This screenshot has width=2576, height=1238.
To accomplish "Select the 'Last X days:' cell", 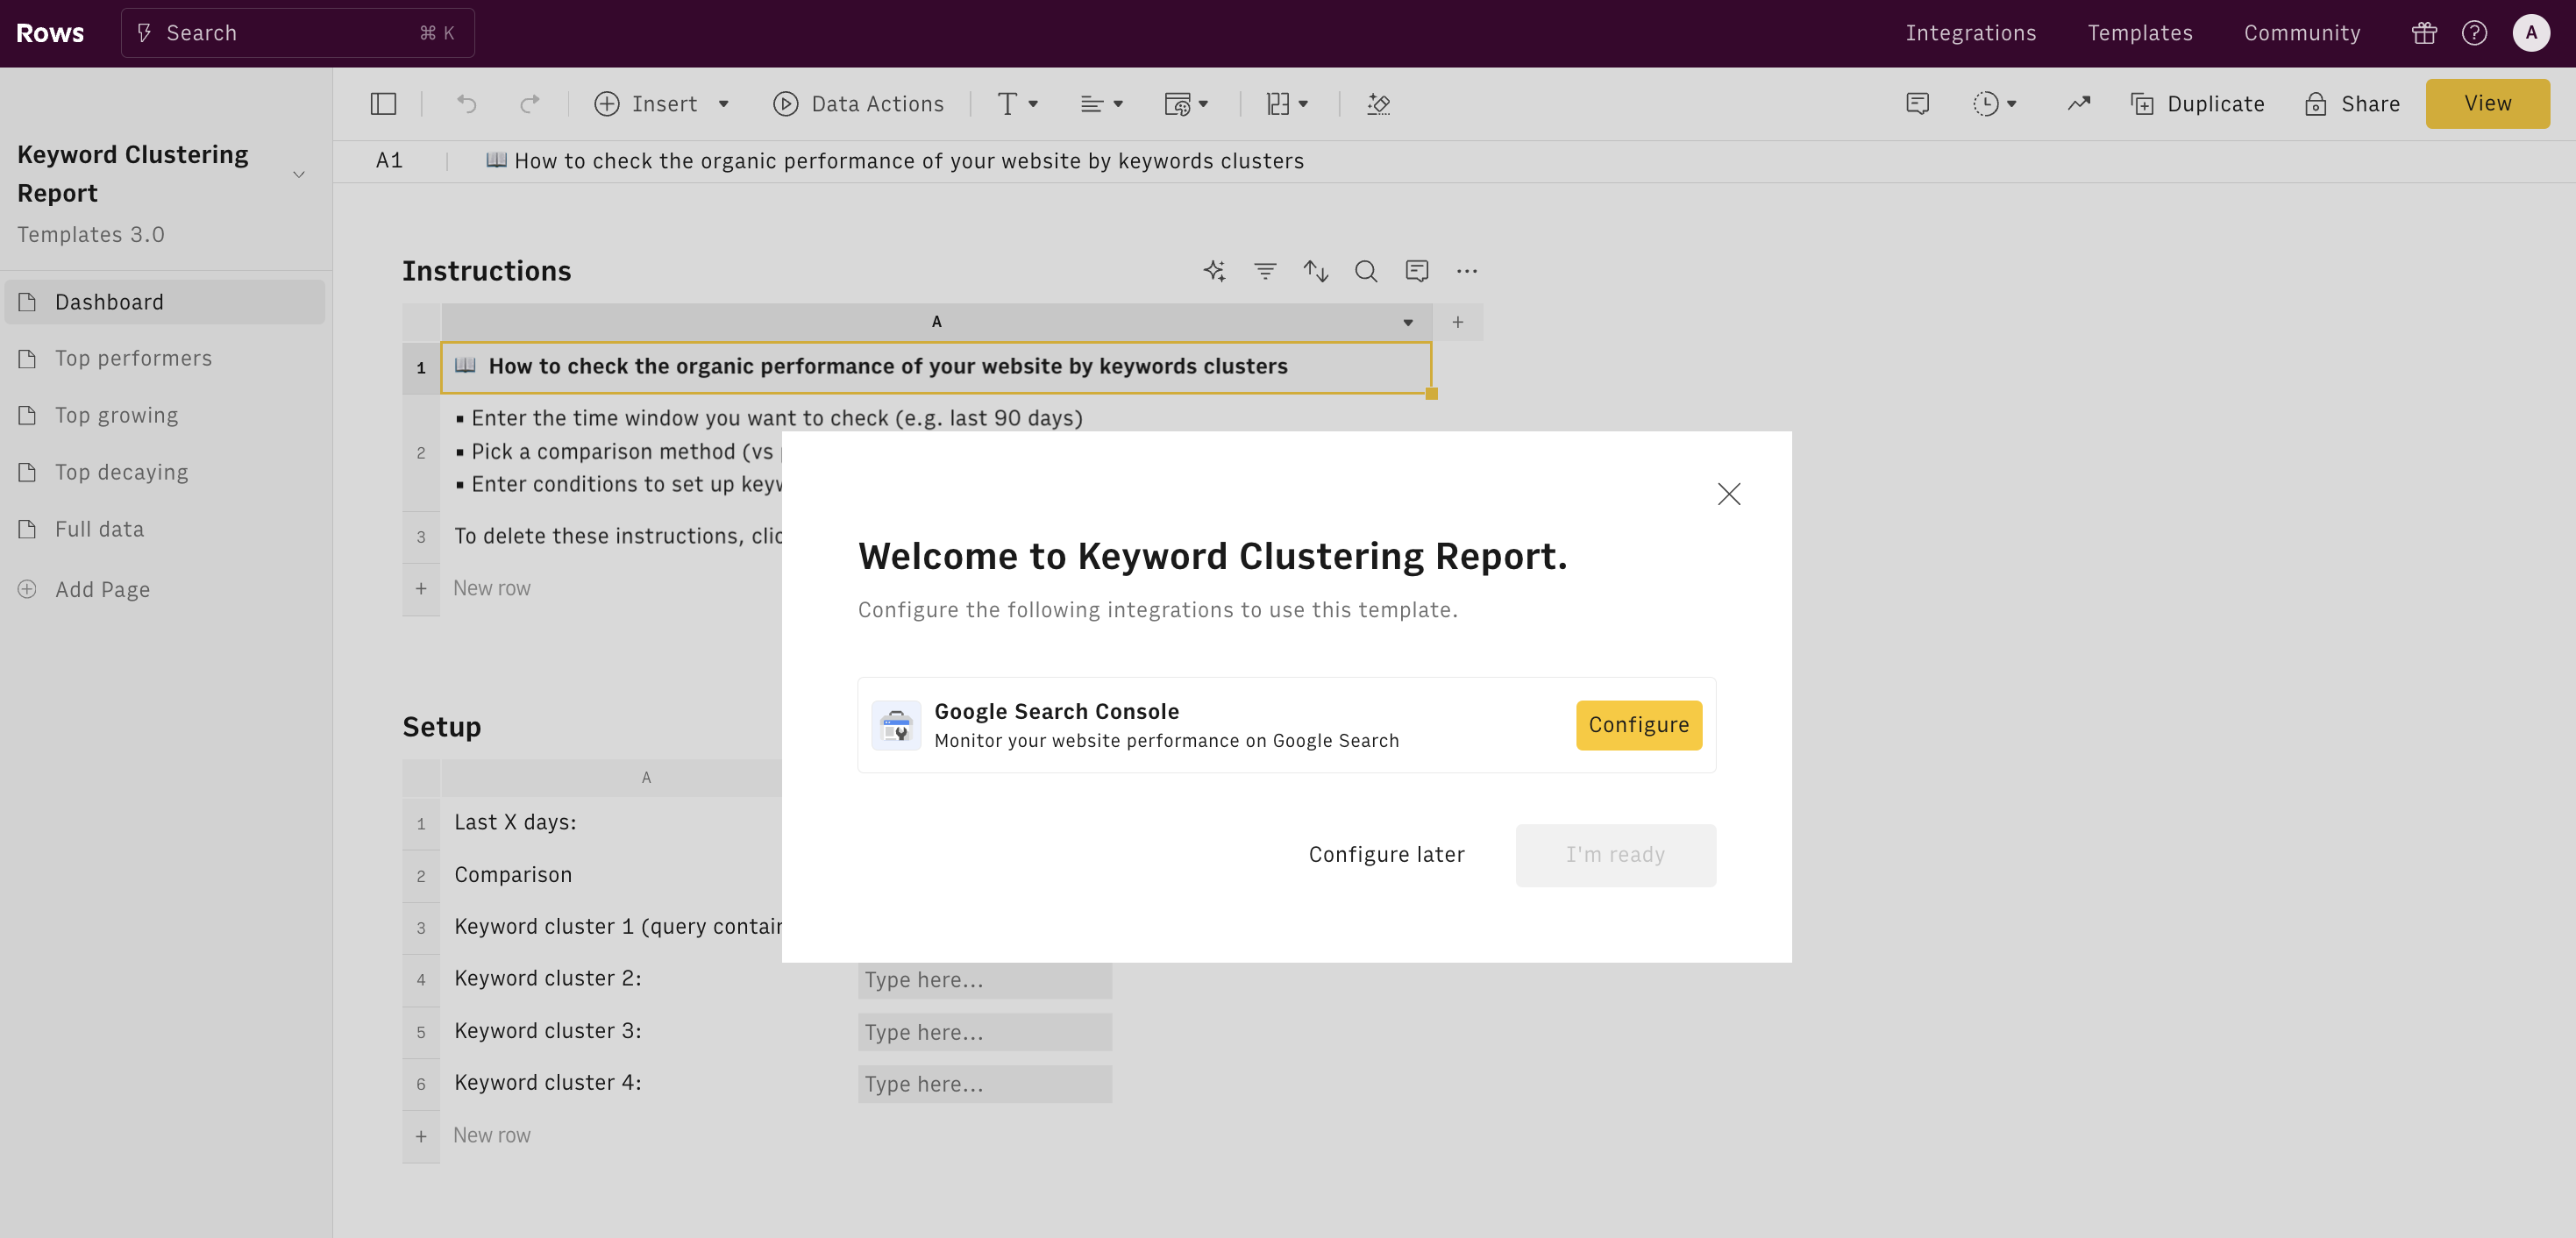I will 612,823.
